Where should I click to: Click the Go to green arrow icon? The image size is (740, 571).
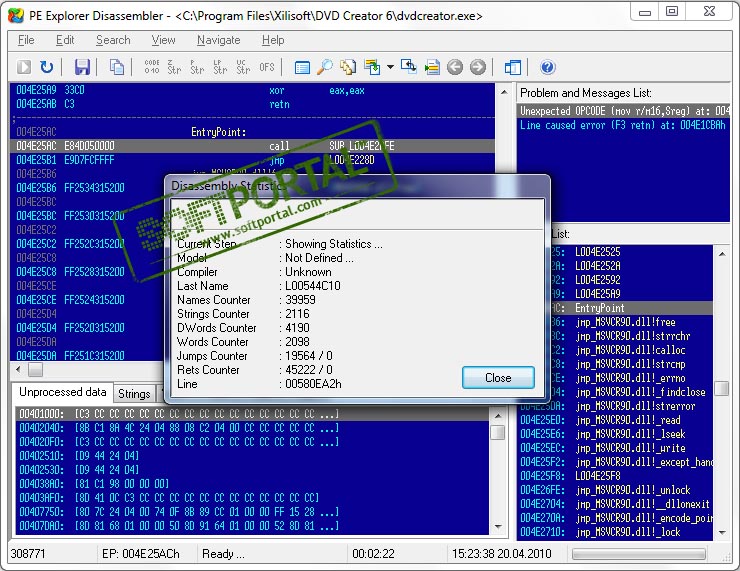372,67
